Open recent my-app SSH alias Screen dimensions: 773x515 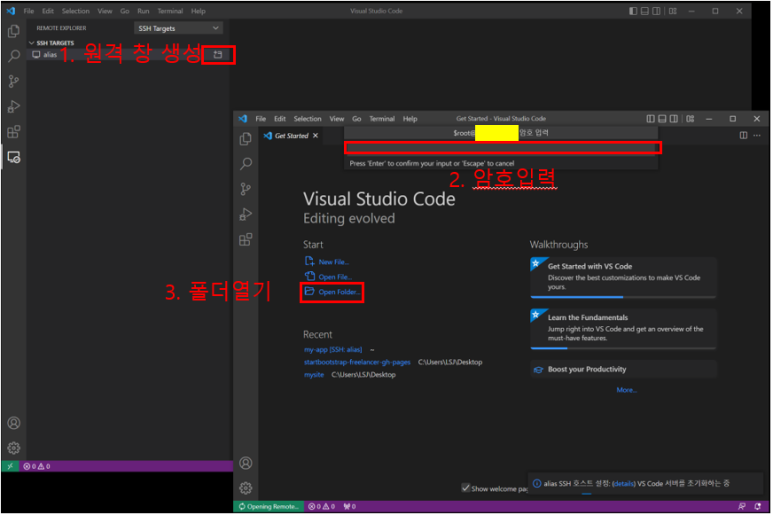pyautogui.click(x=333, y=349)
